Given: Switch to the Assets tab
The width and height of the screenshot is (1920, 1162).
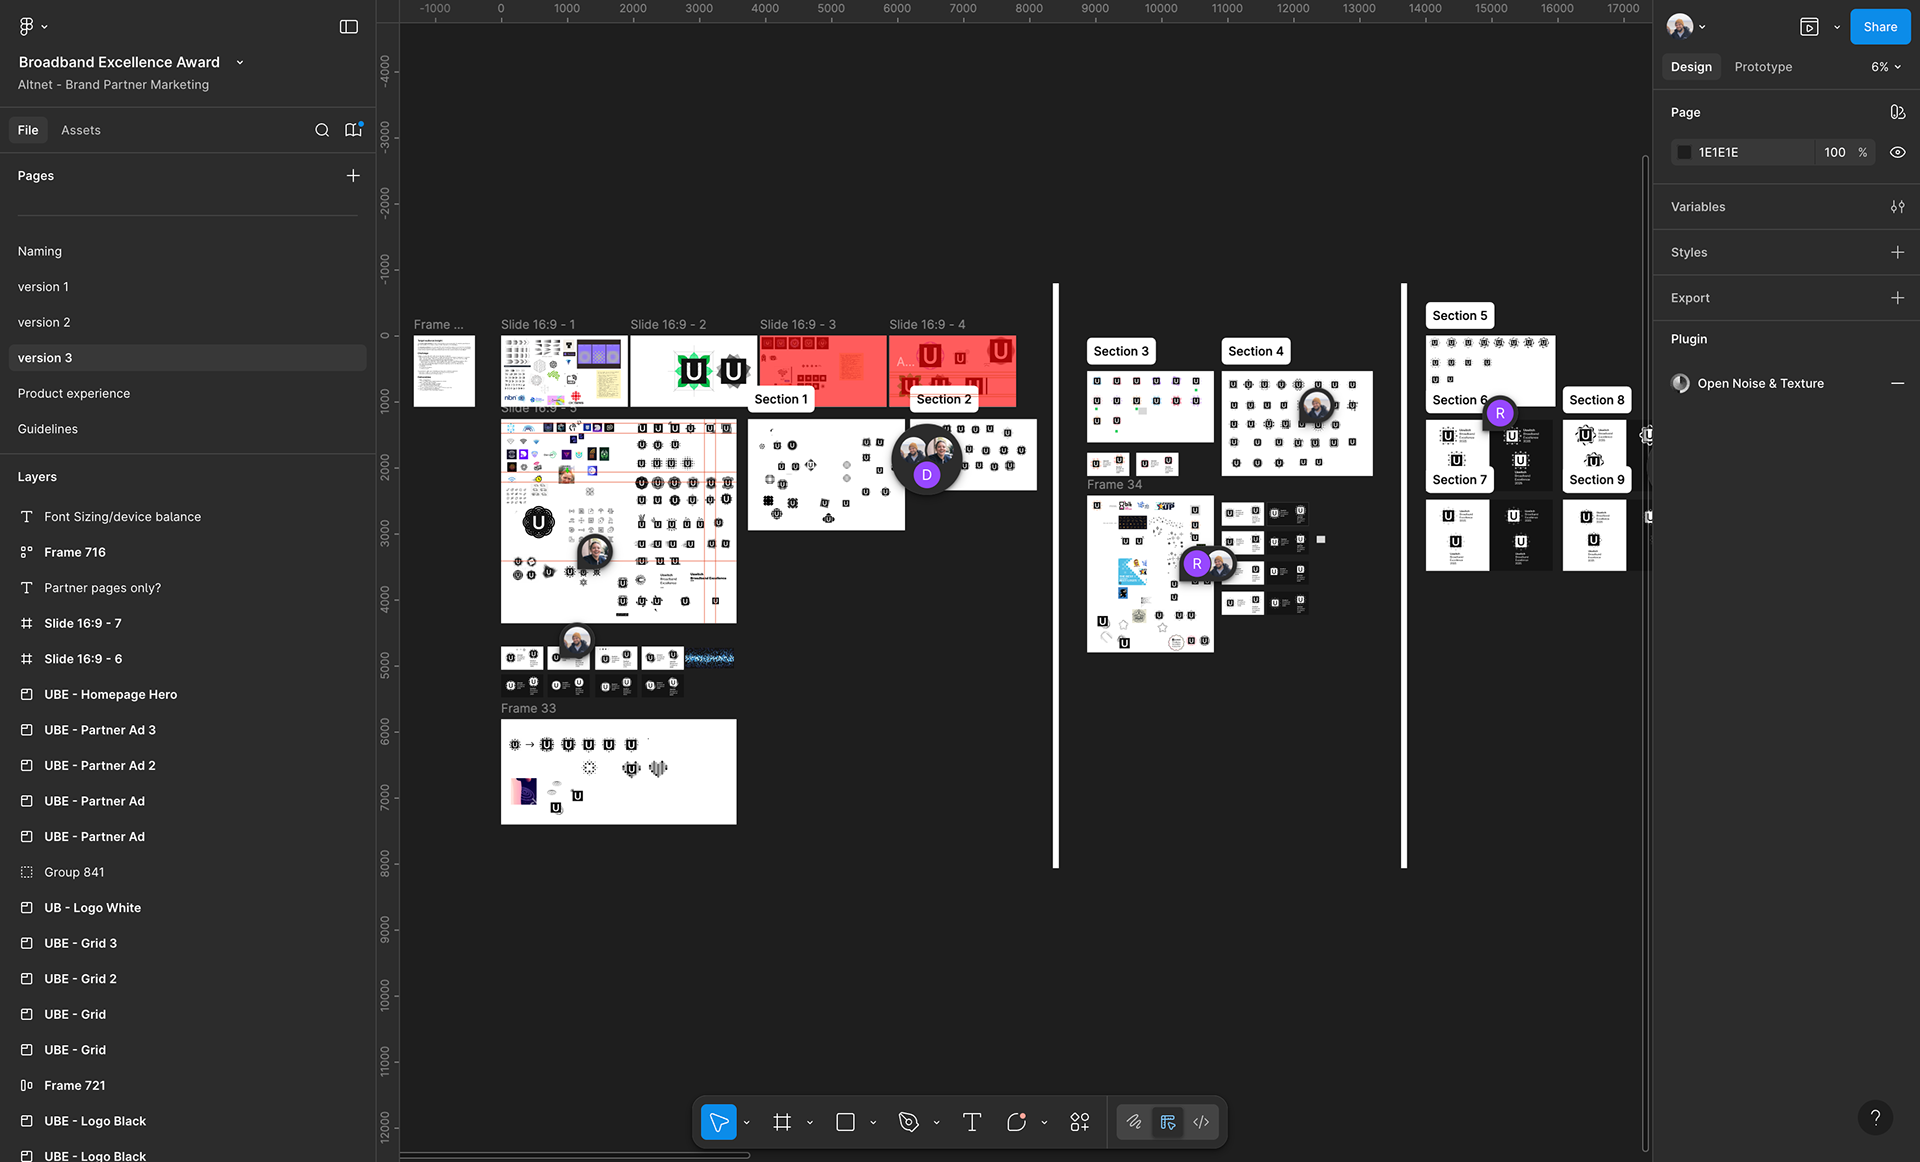Looking at the screenshot, I should (80, 130).
